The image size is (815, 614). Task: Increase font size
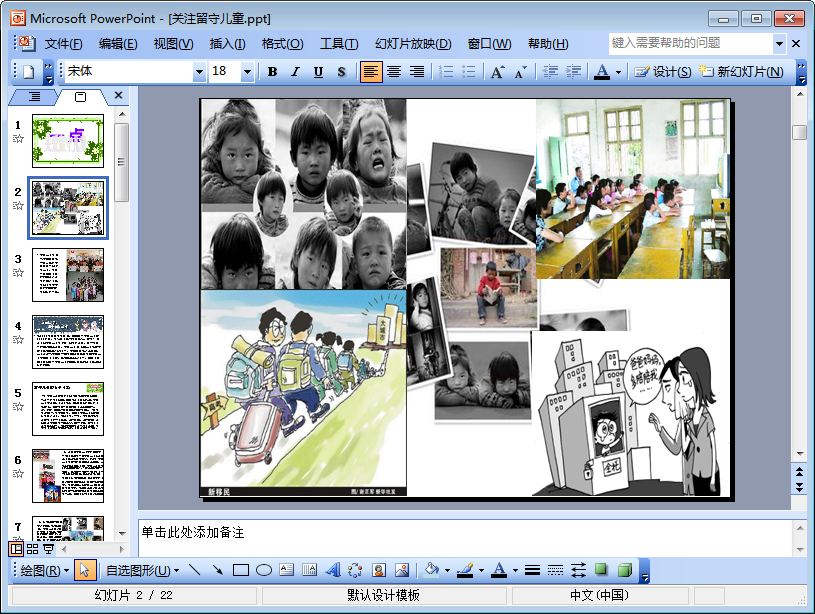[x=497, y=72]
